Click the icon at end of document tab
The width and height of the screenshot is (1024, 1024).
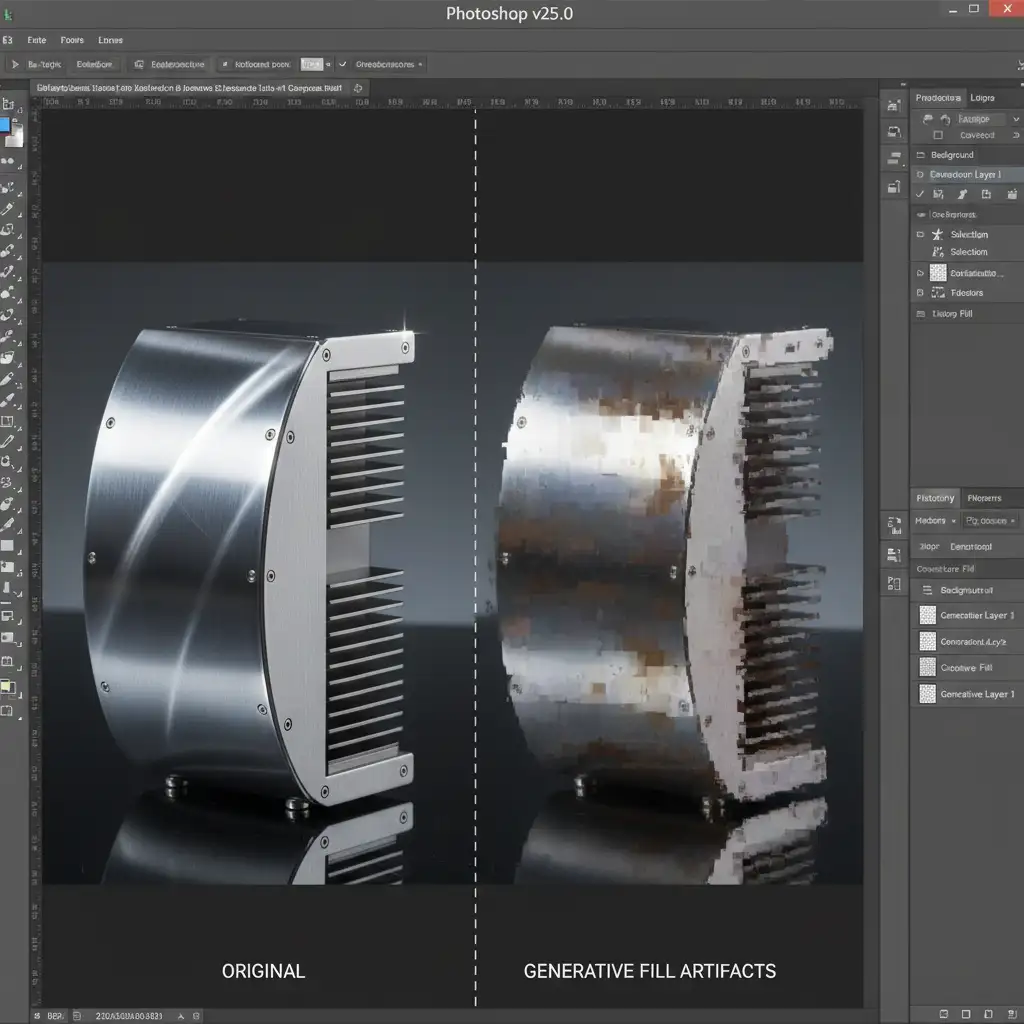pos(358,88)
